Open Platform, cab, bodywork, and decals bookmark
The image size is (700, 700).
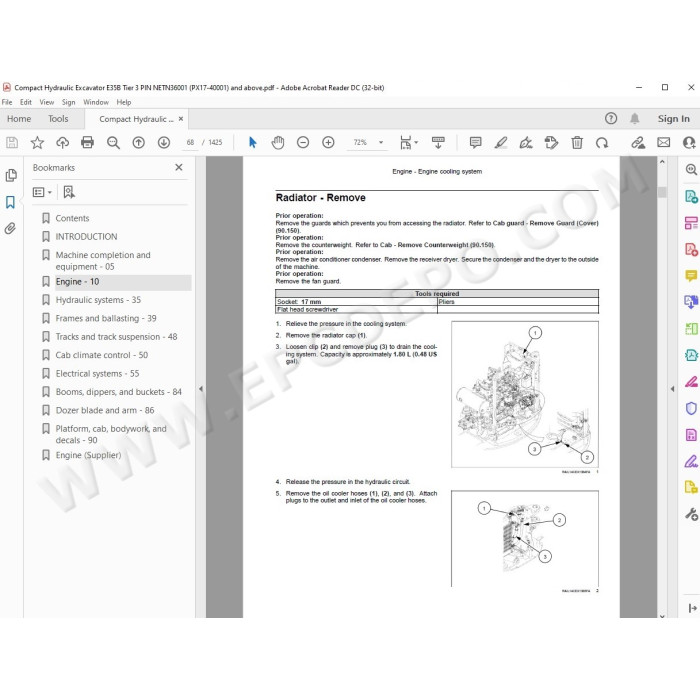tap(111, 434)
